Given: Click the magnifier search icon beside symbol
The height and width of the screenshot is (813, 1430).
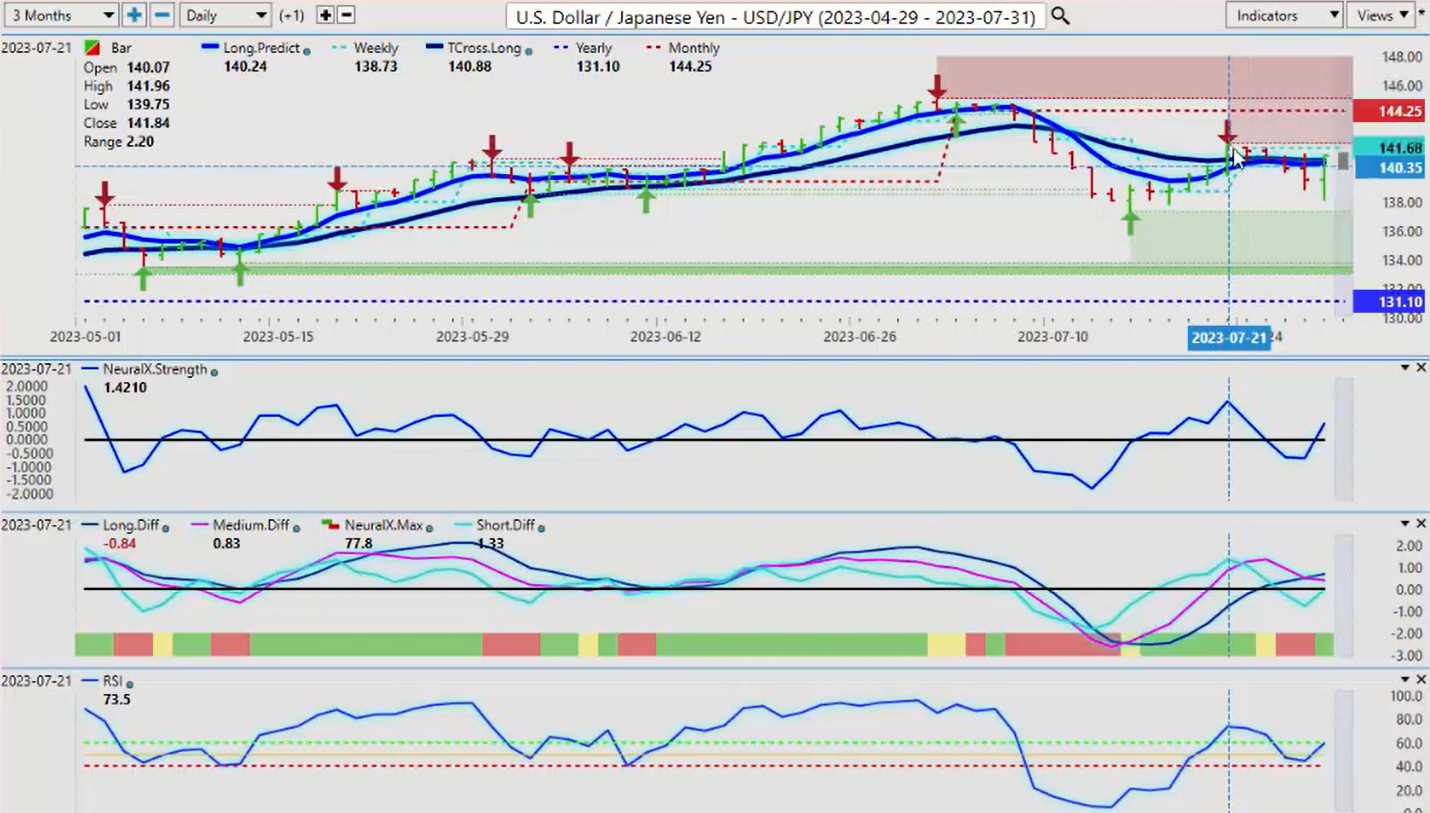Looking at the screenshot, I should tap(1060, 16).
